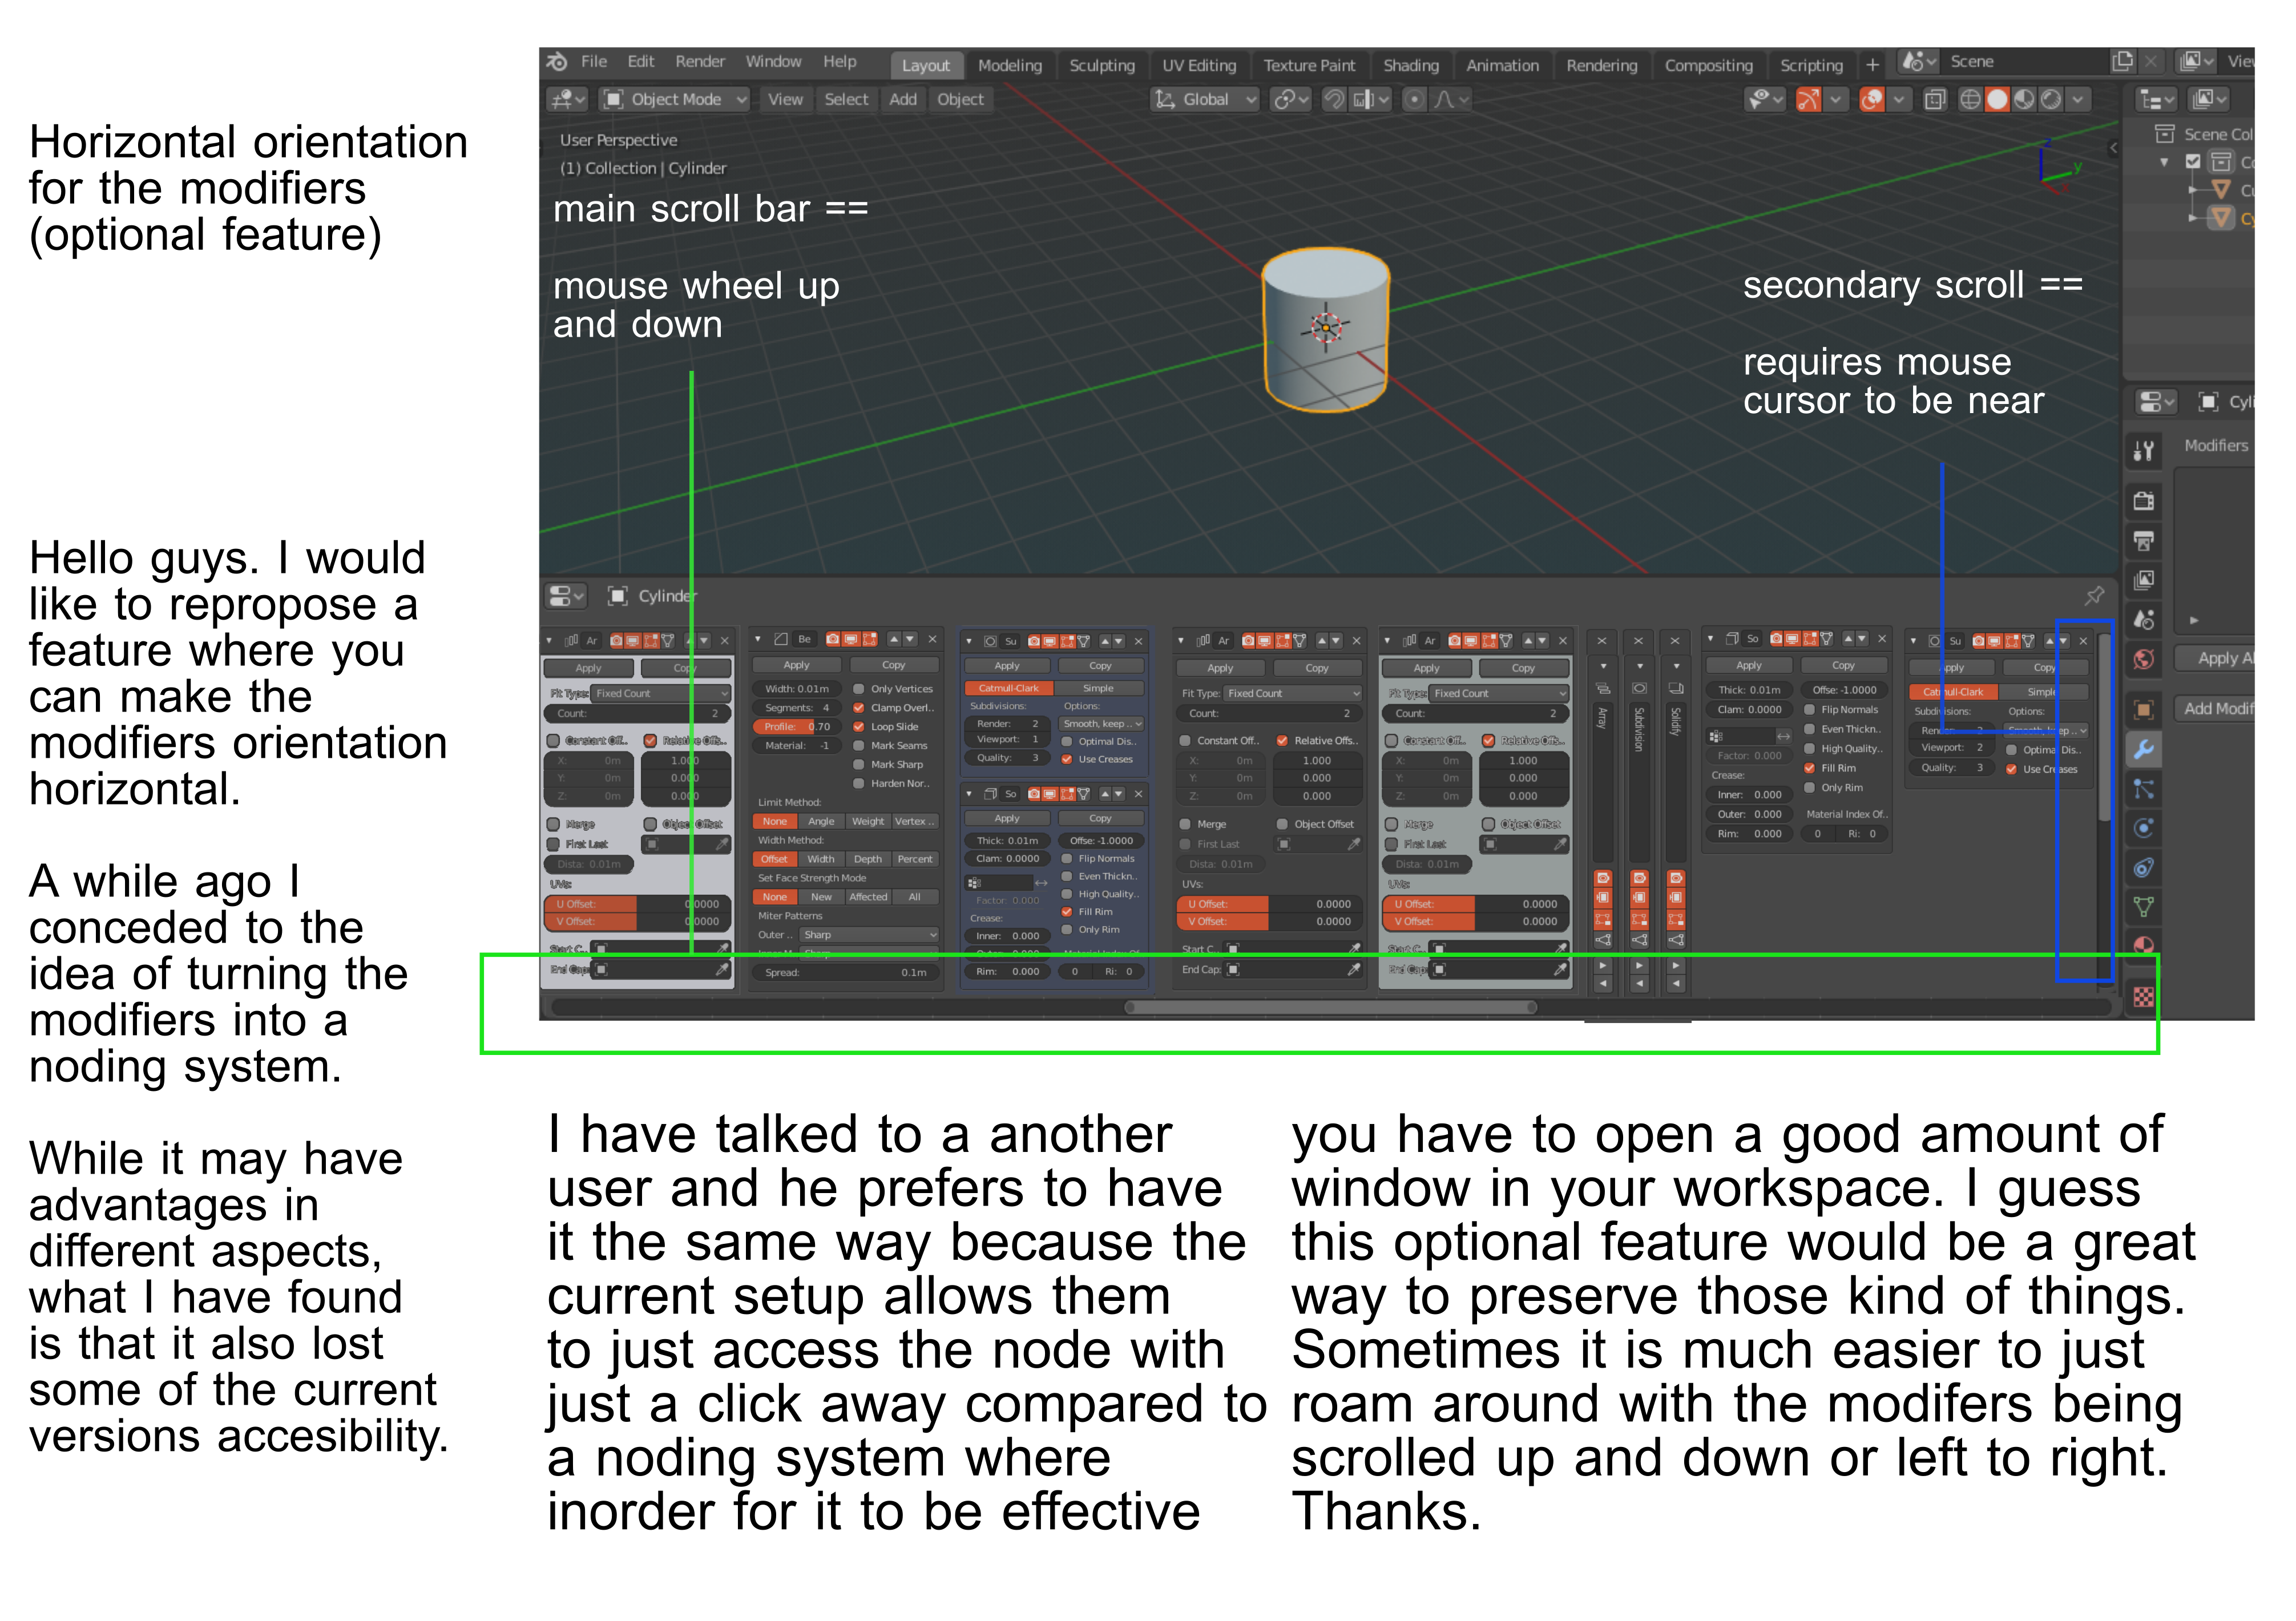The height and width of the screenshot is (1621, 2296).
Task: Select Percent as bevel Width Method
Action: click(915, 860)
